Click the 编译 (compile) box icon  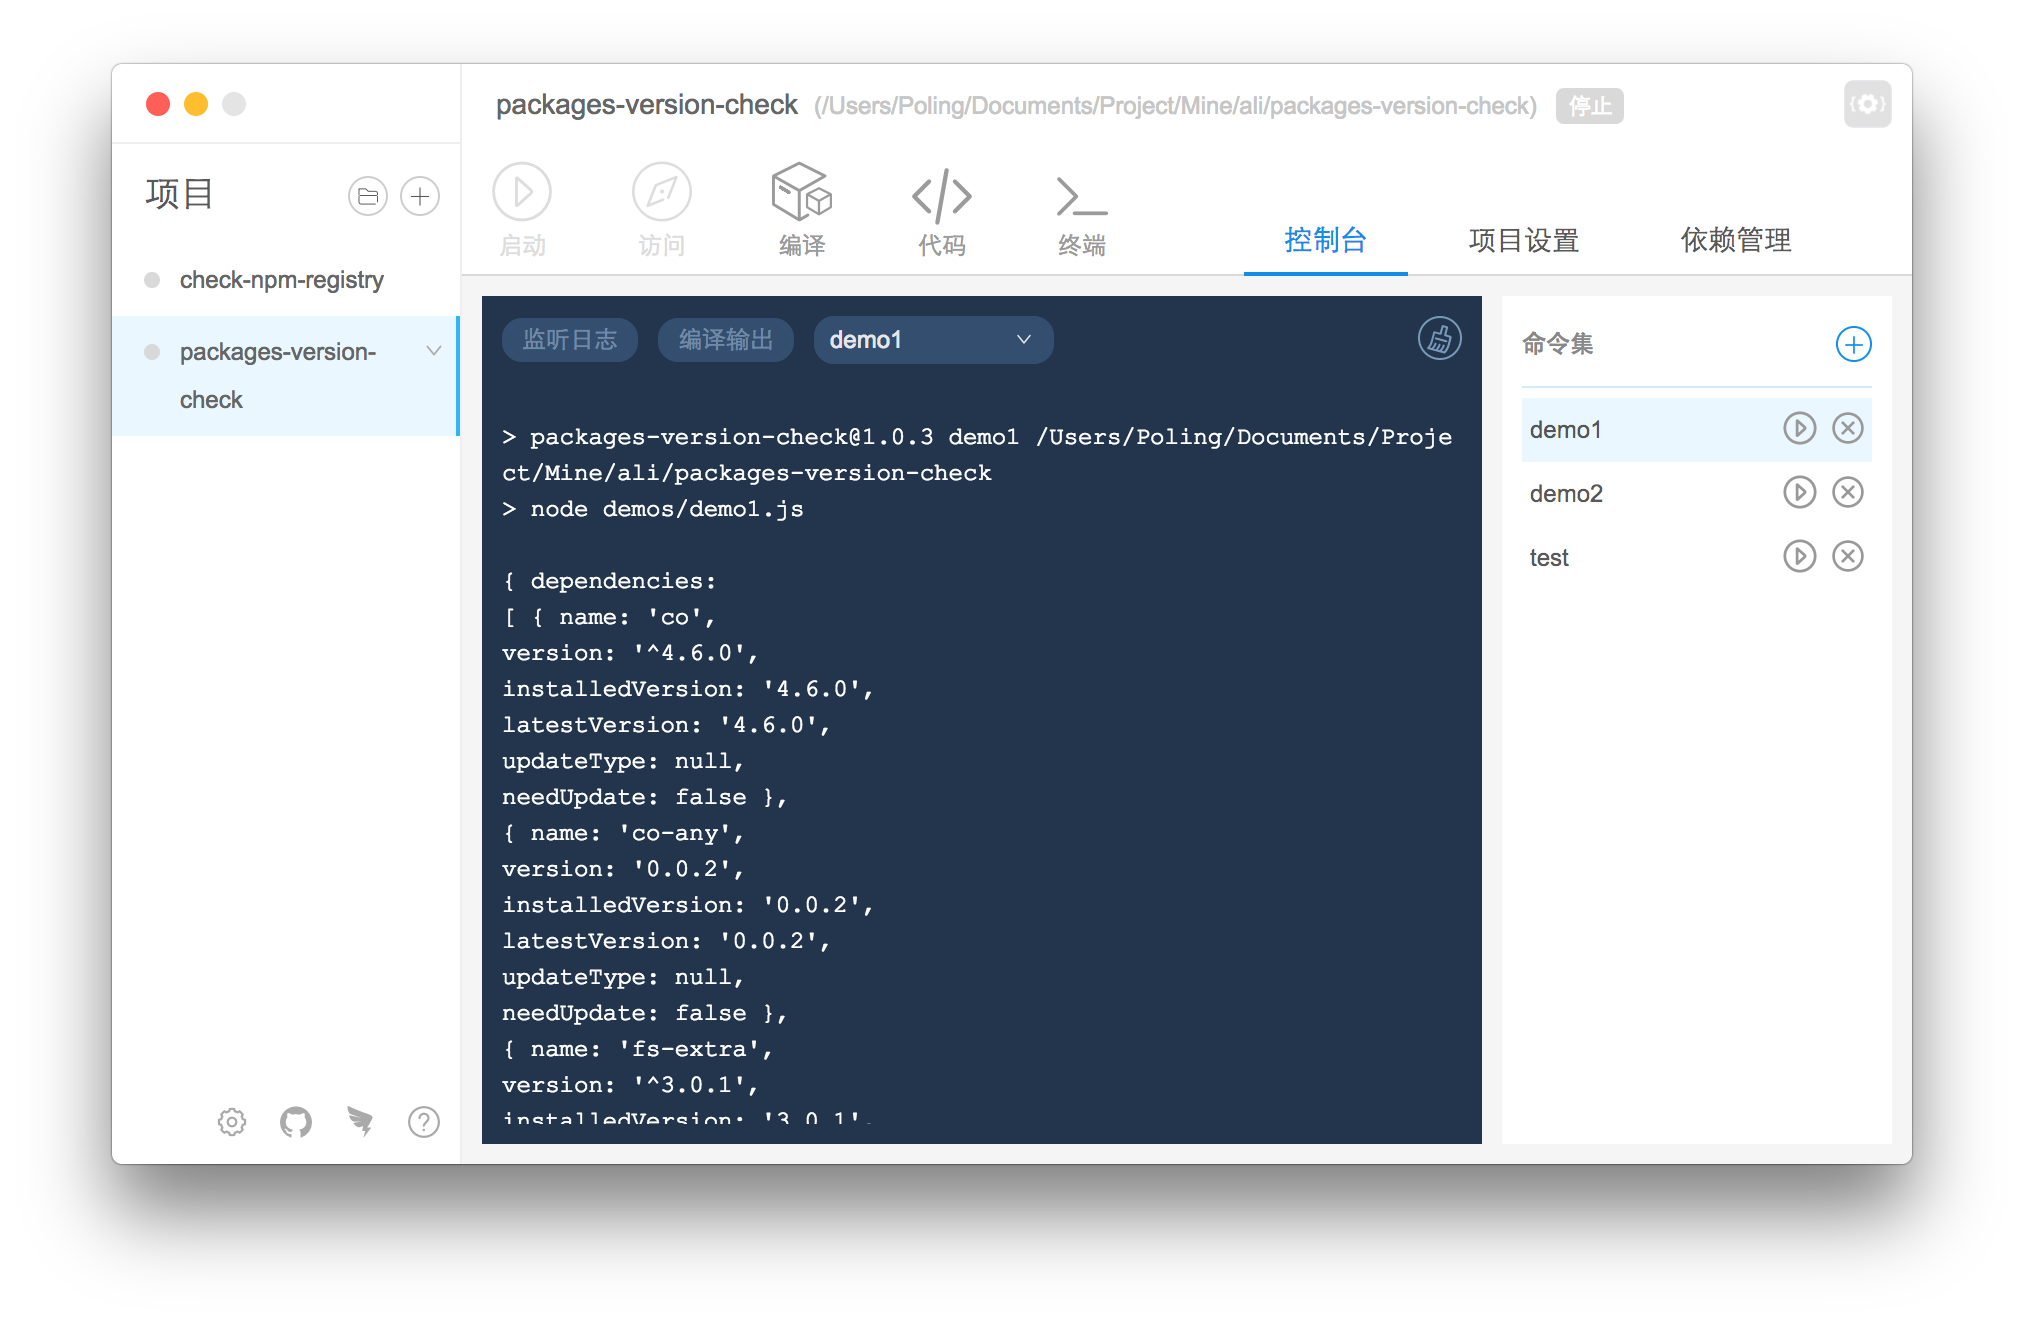tap(801, 193)
